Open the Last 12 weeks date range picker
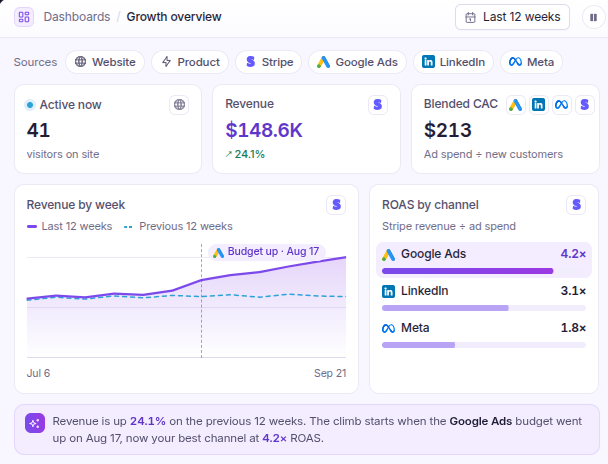The height and width of the screenshot is (464, 608). (x=512, y=17)
